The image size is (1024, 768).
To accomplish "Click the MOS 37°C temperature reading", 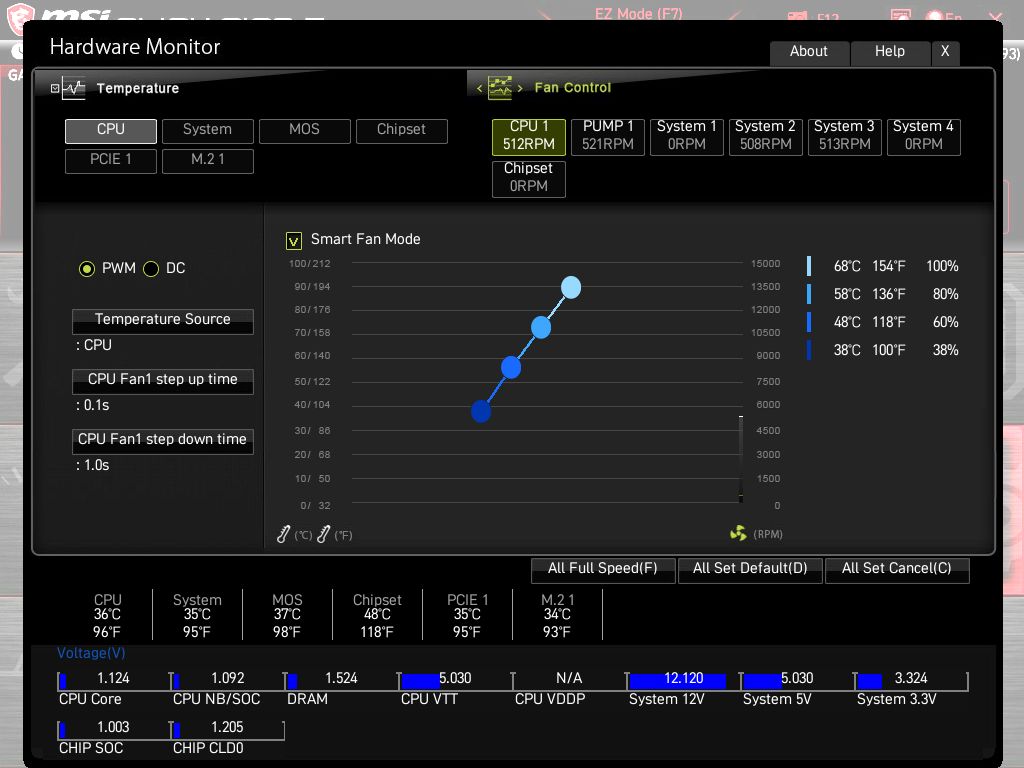I will [287, 615].
